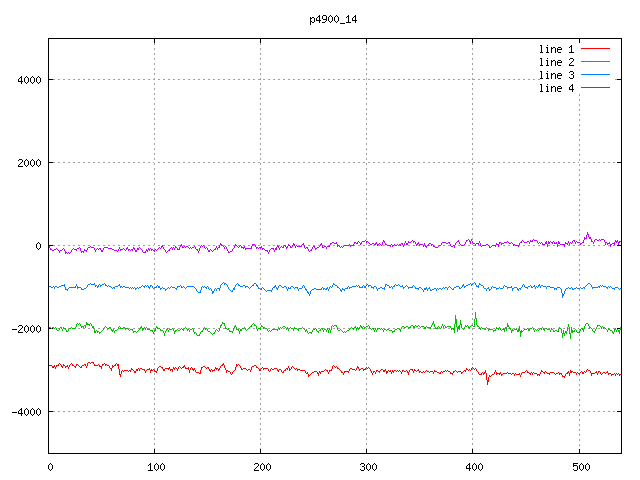Click the chart title p4900_14
The width and height of the screenshot is (640, 480).
point(332,19)
